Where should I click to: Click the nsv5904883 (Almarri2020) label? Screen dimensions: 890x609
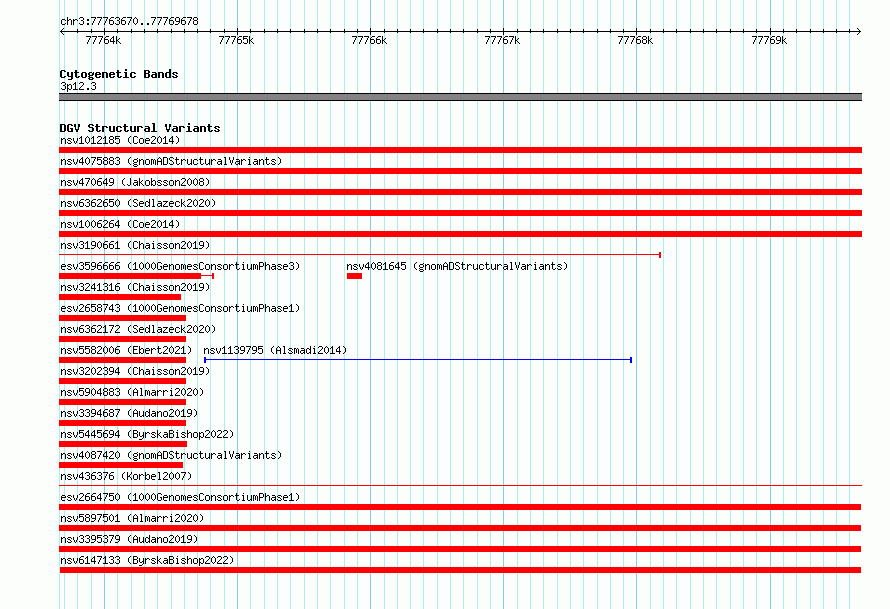[132, 392]
